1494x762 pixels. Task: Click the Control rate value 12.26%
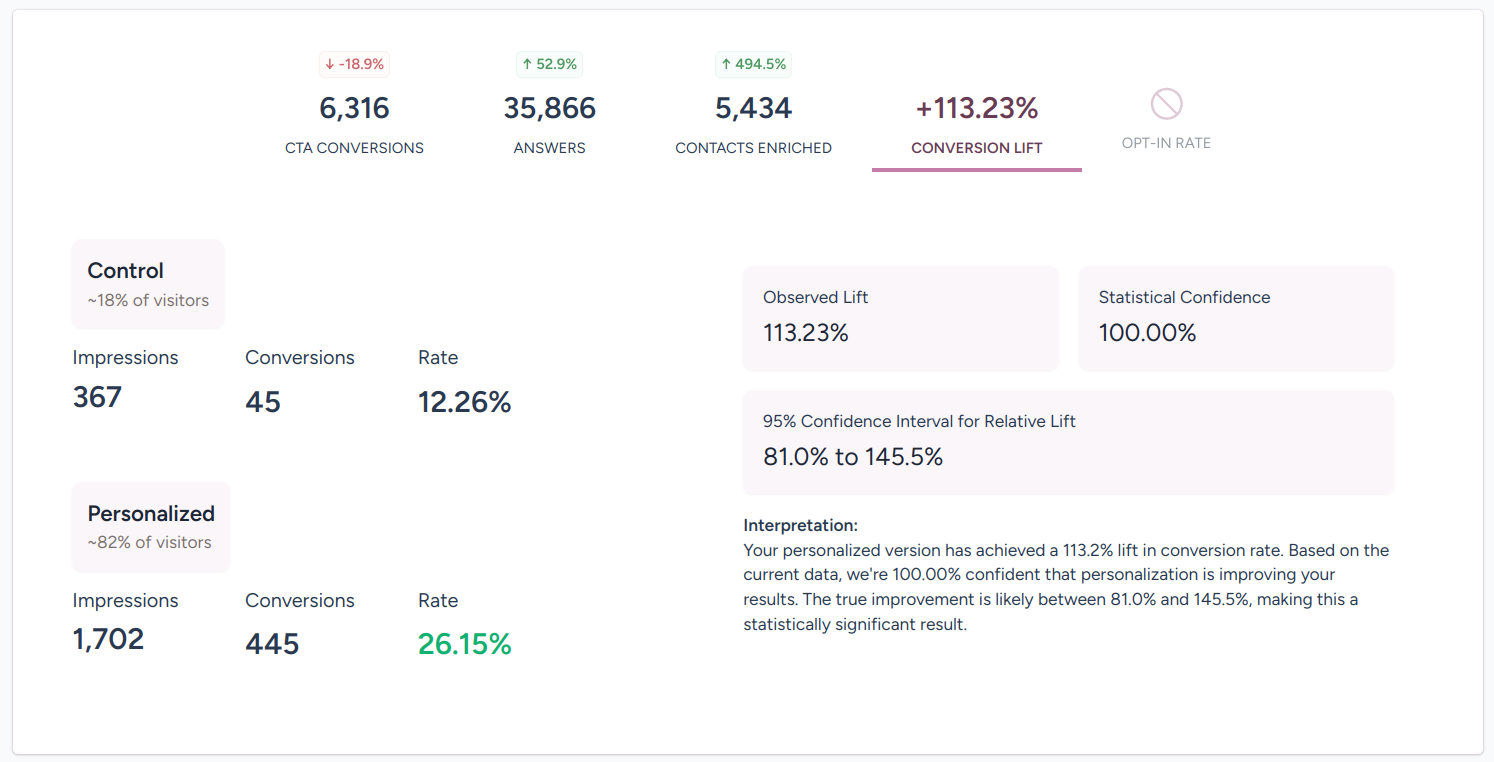pos(464,402)
